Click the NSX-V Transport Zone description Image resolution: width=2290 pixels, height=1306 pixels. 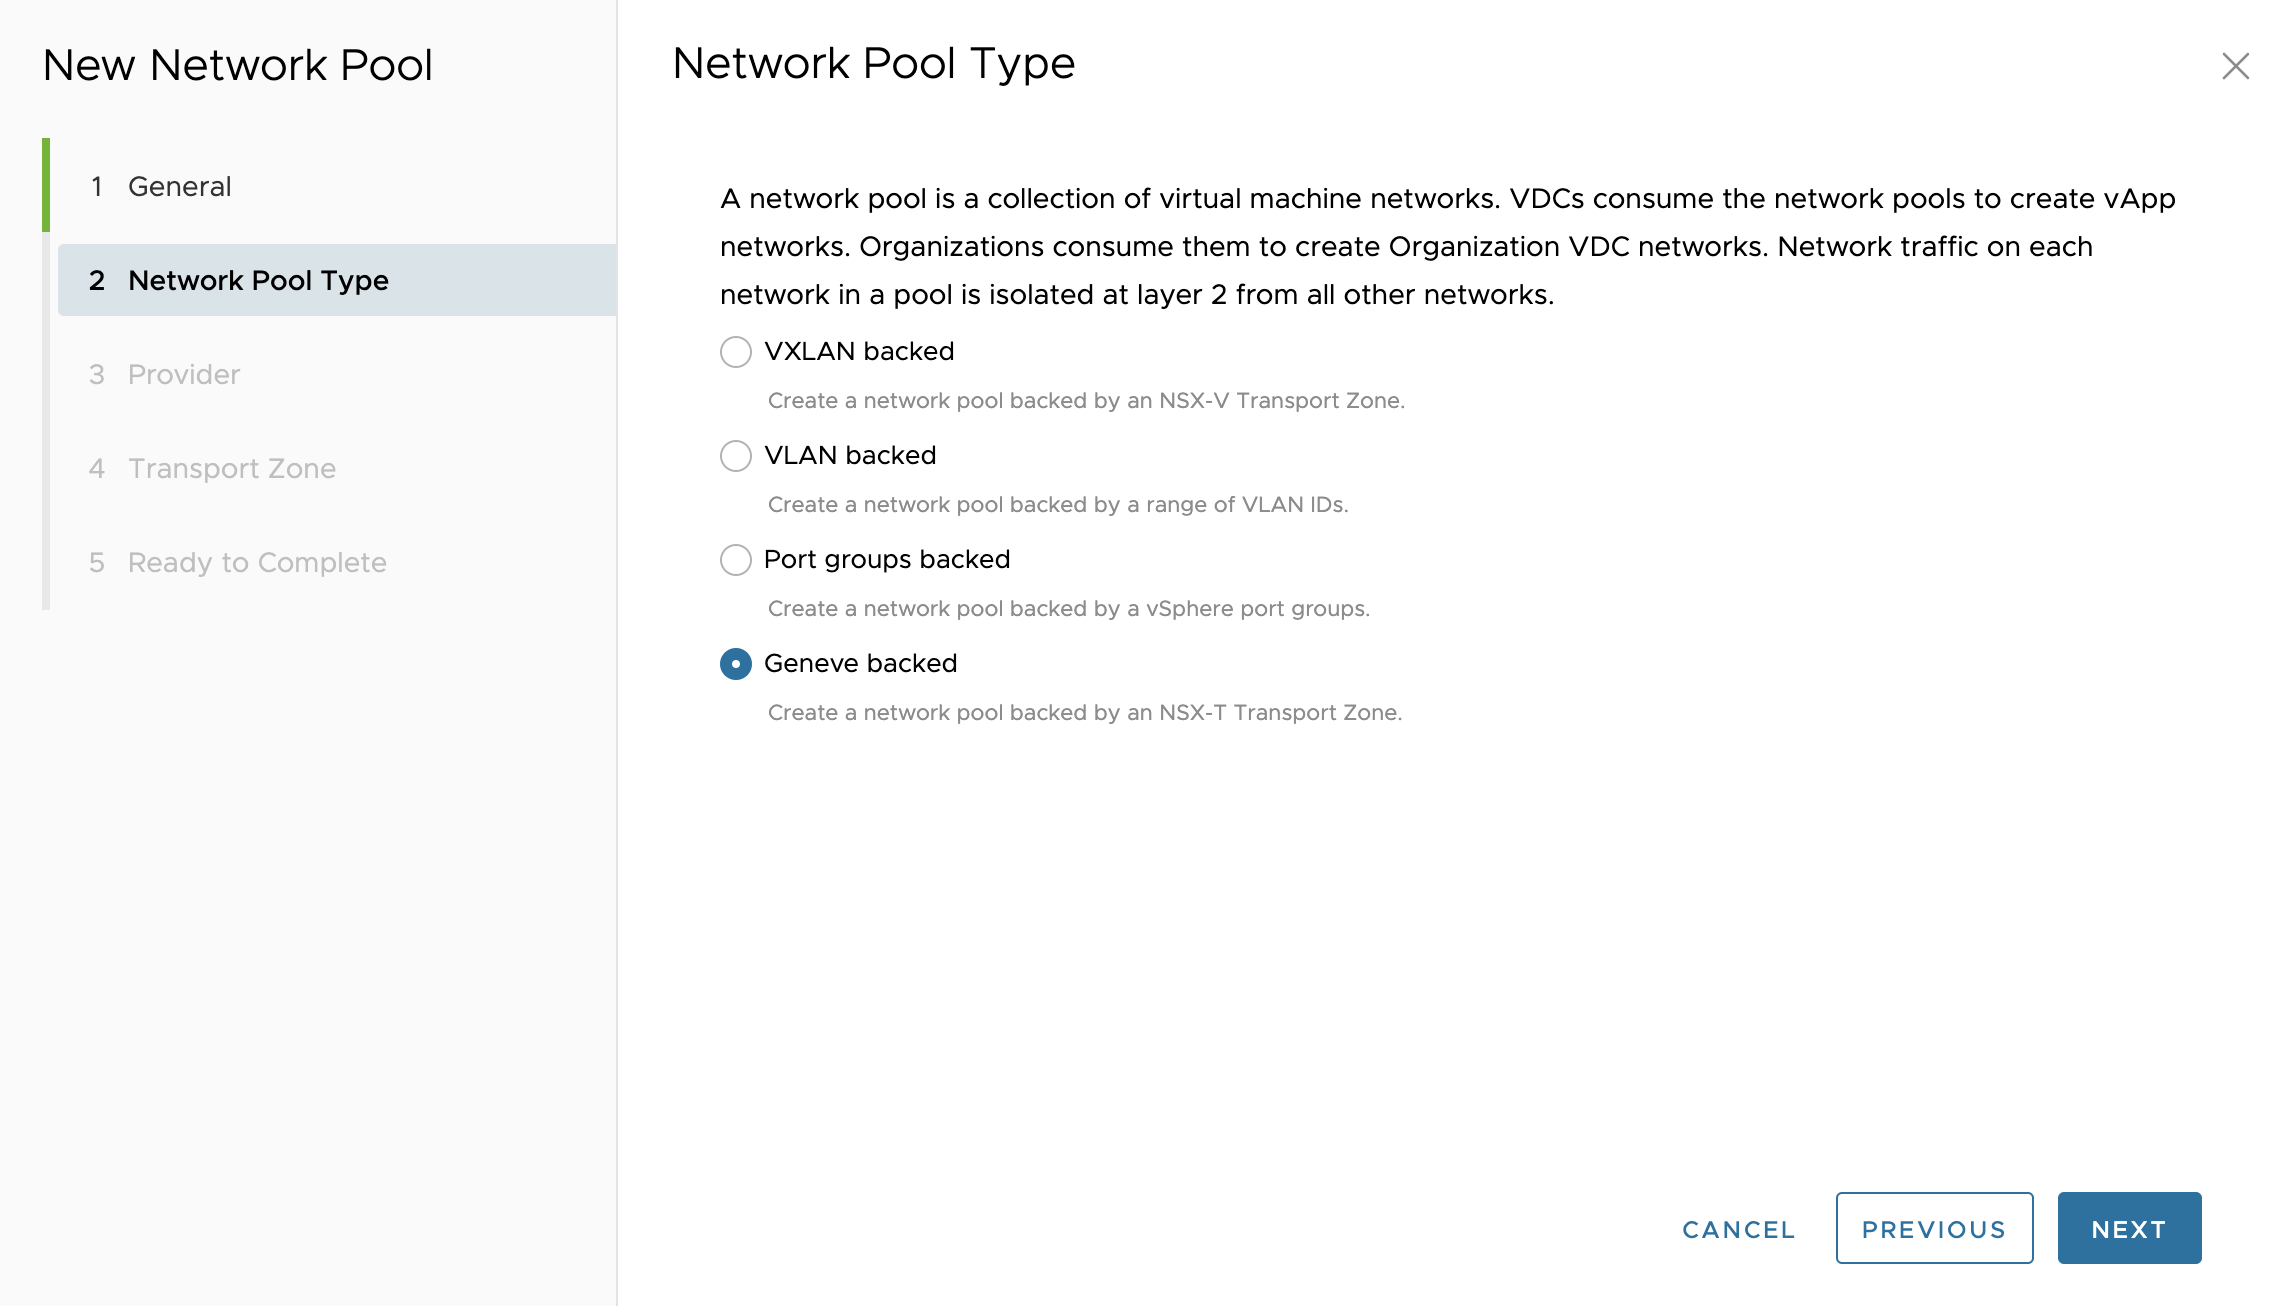point(1086,401)
